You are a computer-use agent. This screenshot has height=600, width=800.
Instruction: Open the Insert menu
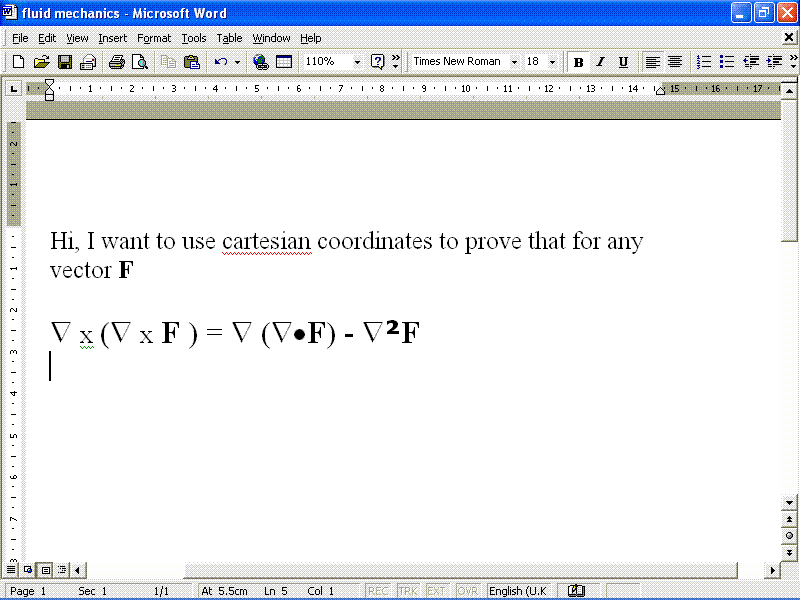112,38
